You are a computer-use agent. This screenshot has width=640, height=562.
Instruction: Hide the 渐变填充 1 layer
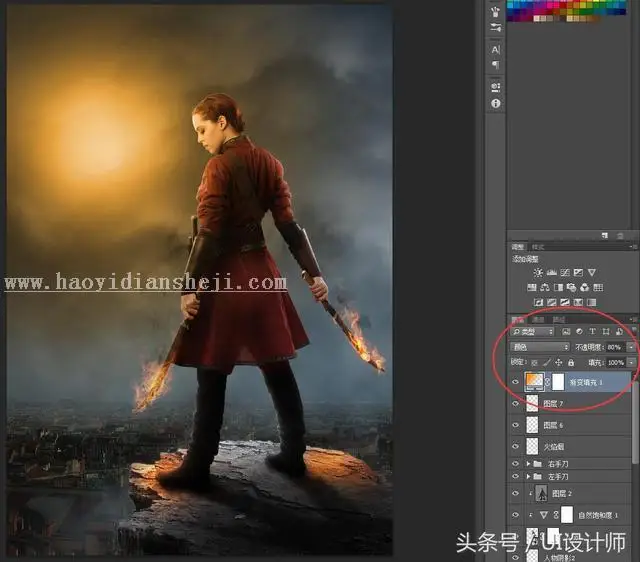coord(516,382)
